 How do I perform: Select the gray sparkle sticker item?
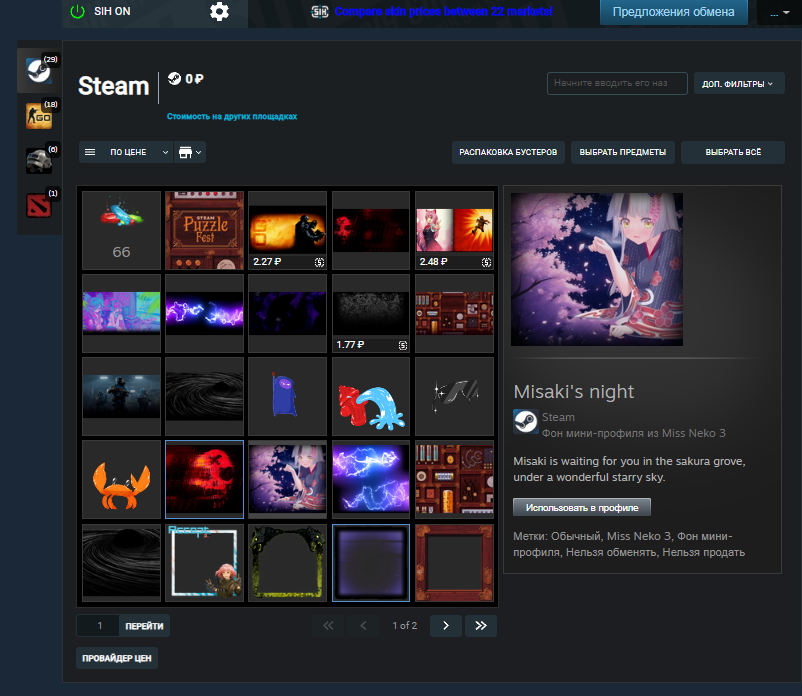[454, 396]
